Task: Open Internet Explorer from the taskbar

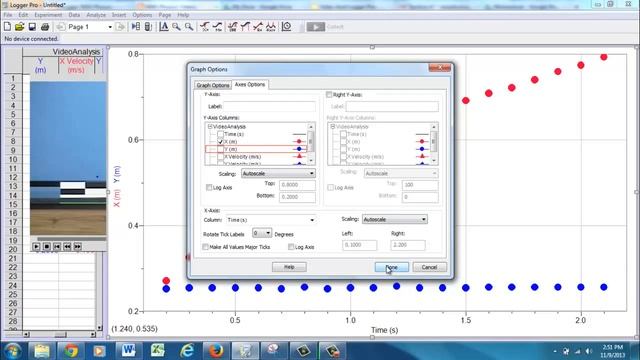Action: pyautogui.click(x=187, y=351)
